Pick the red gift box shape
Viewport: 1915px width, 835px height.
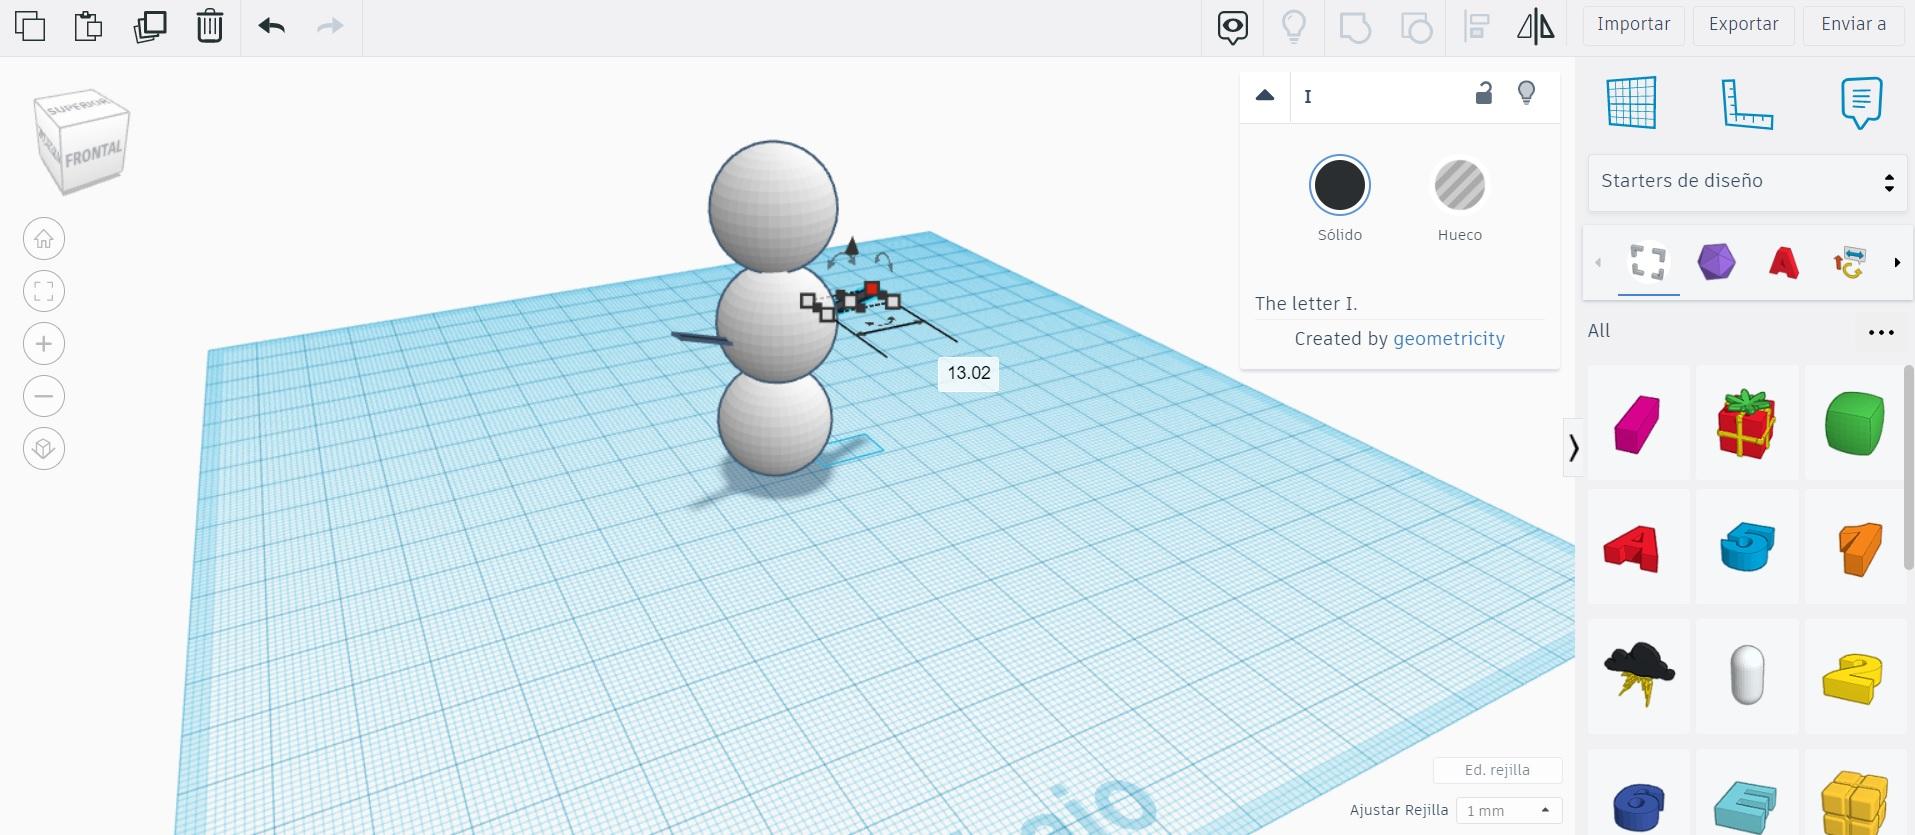pyautogui.click(x=1746, y=423)
